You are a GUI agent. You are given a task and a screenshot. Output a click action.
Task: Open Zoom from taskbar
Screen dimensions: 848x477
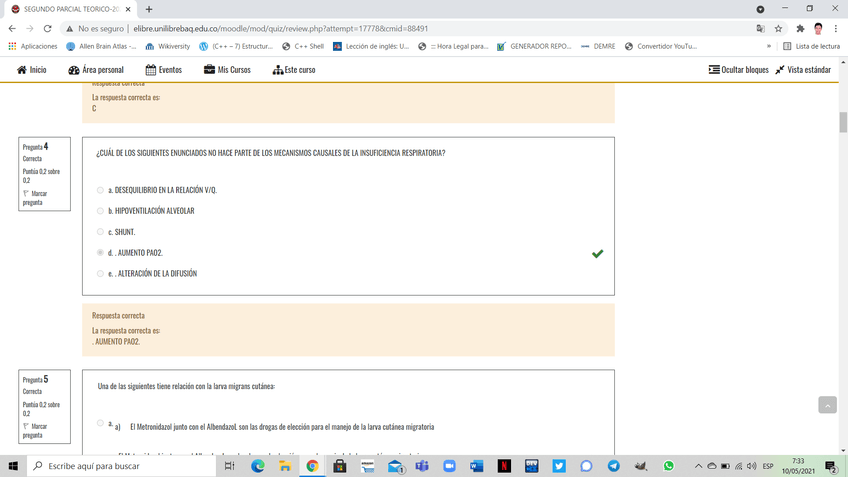(449, 466)
